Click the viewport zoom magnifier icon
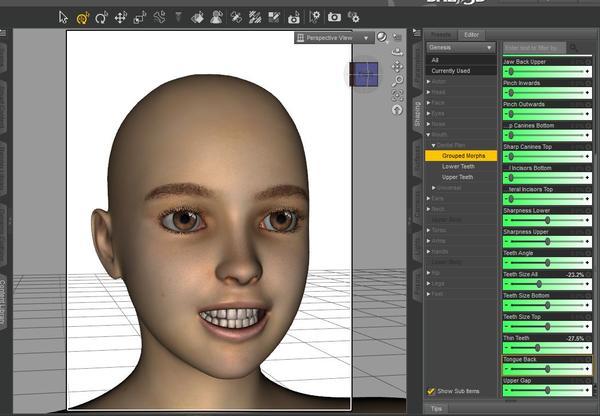This screenshot has width=600, height=416. [x=397, y=82]
